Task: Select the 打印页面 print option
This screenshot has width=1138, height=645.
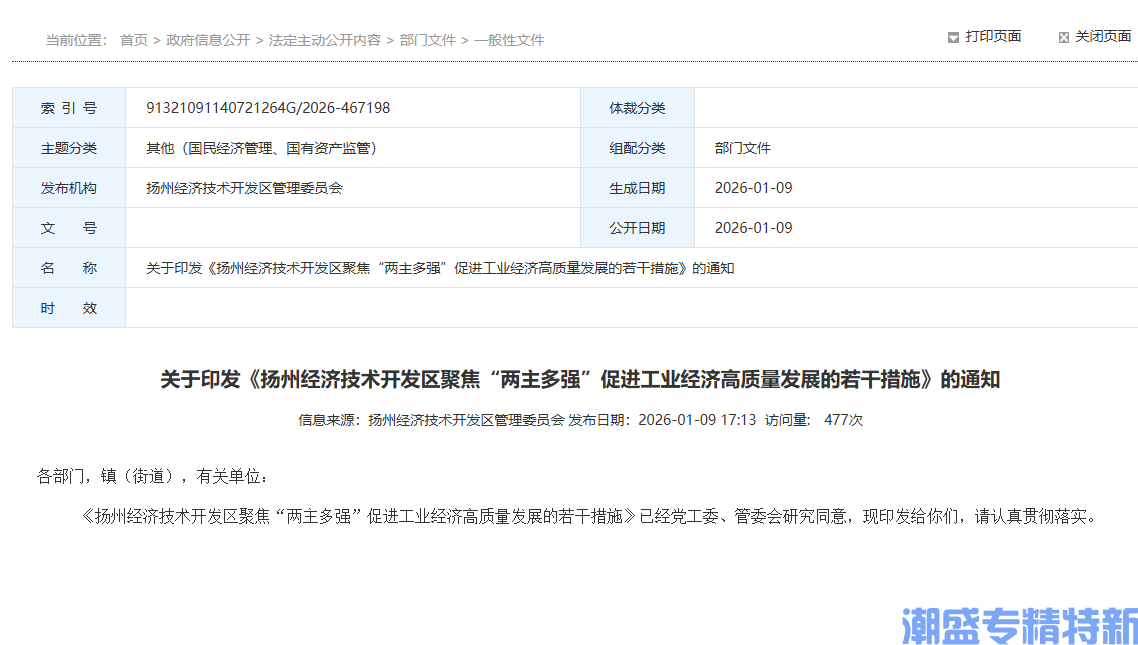Action: pyautogui.click(x=993, y=36)
